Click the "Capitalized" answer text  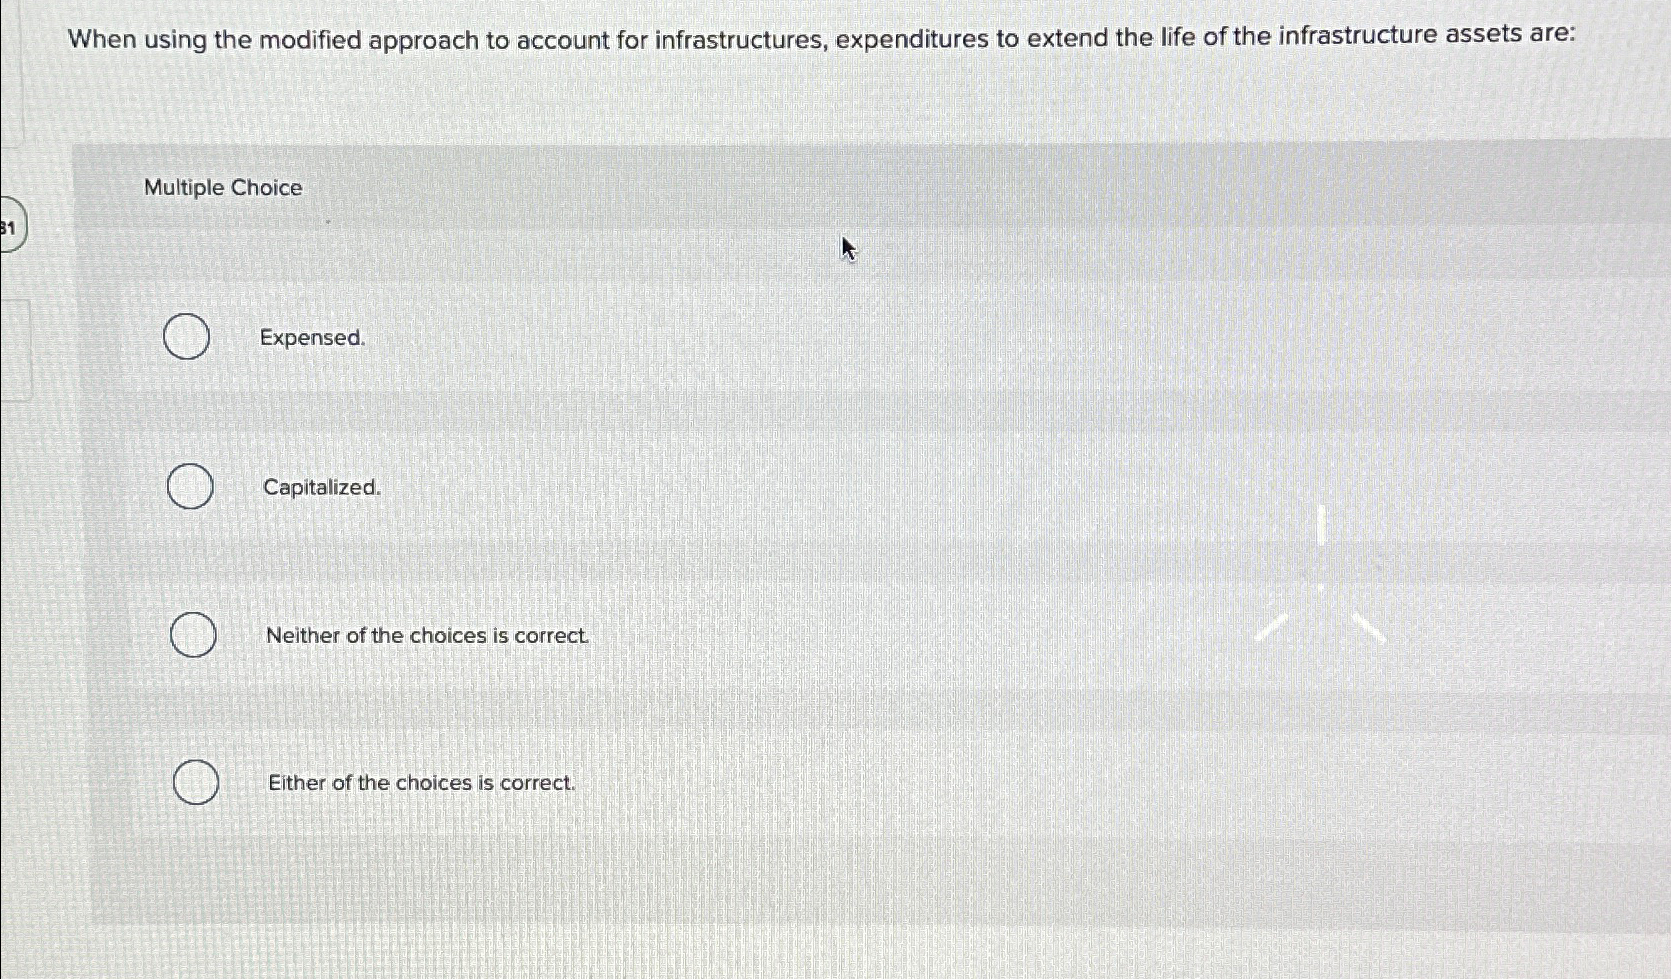coord(322,488)
